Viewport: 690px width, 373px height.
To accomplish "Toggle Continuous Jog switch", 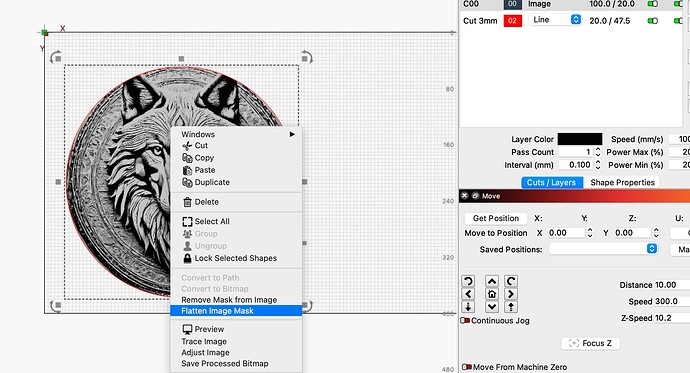I will [x=465, y=321].
